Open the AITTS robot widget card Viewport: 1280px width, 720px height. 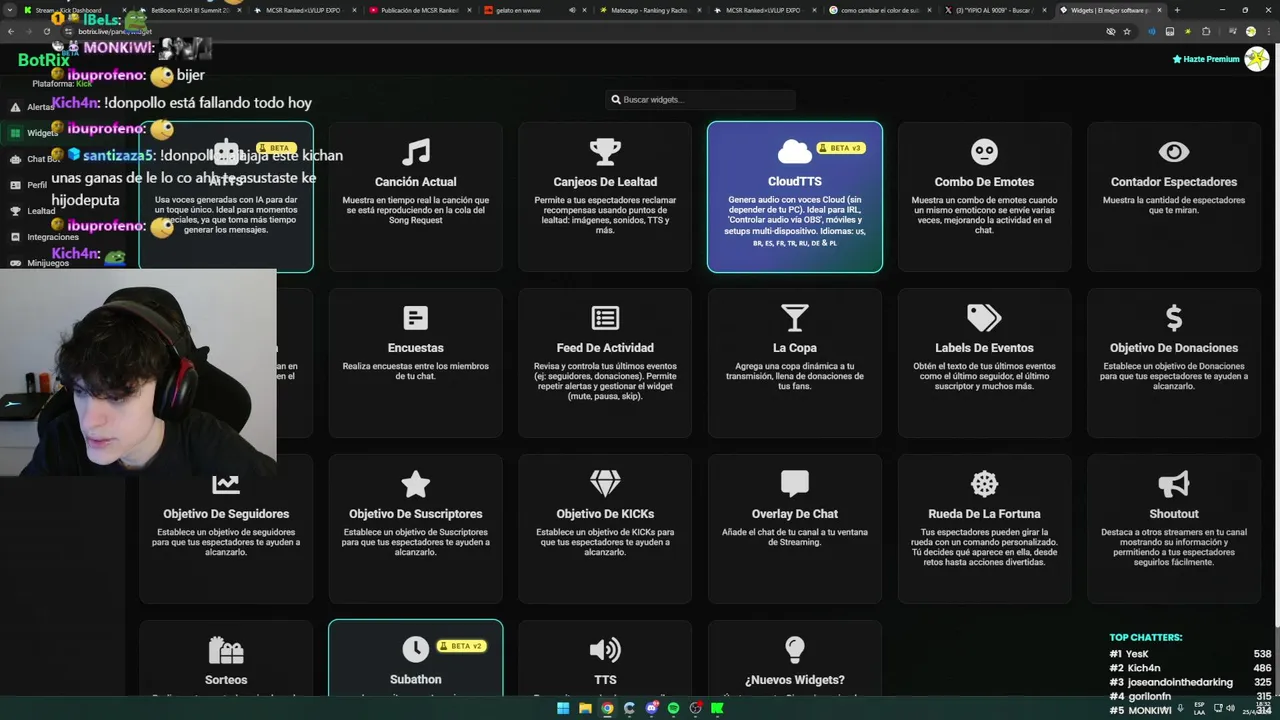226,197
